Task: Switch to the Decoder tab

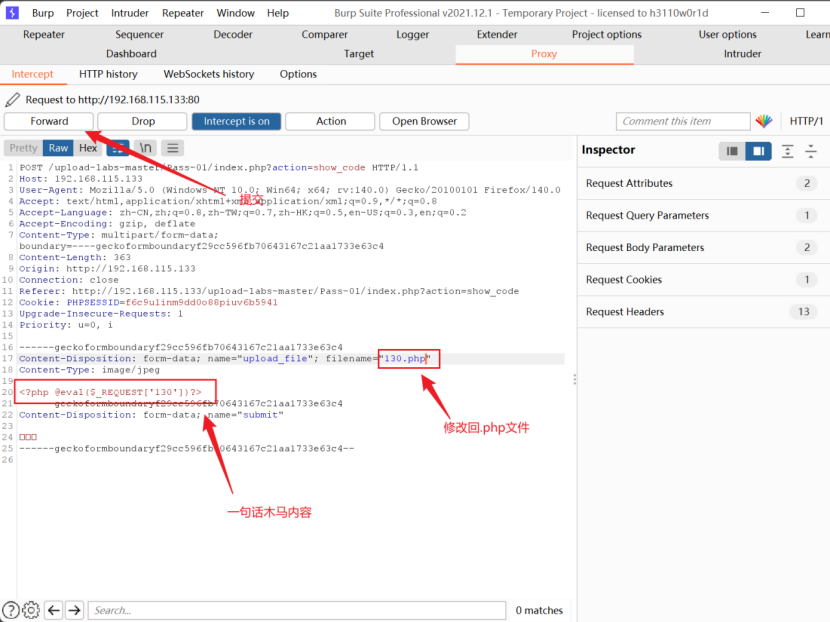Action: pos(233,34)
